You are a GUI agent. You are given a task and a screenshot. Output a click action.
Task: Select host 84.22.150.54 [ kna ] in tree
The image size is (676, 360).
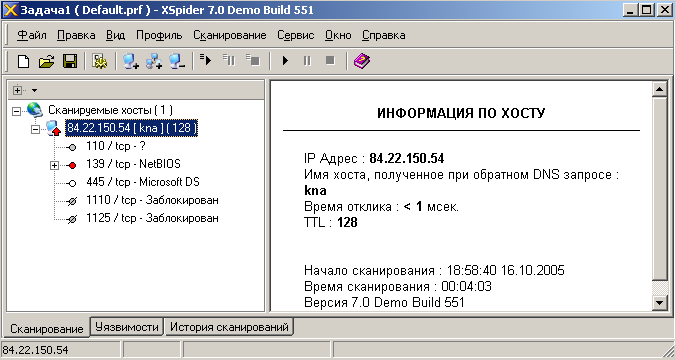(131, 128)
